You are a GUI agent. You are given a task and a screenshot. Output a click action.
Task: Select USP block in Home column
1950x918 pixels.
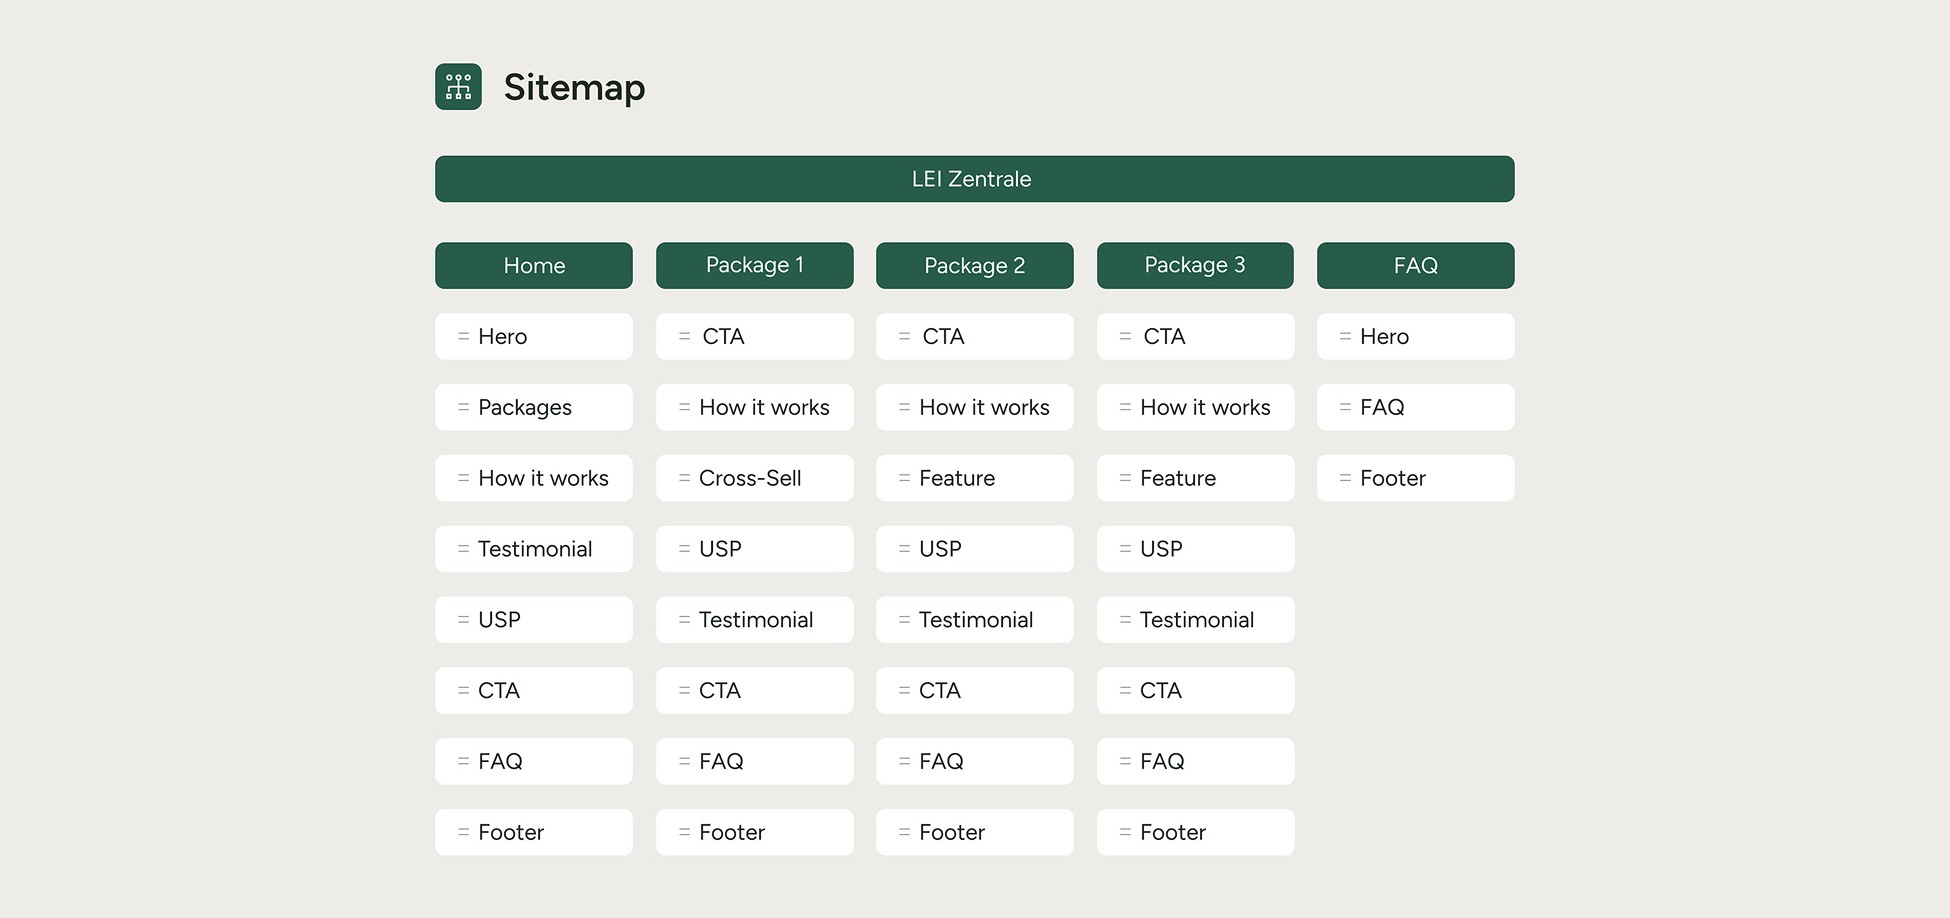click(x=534, y=620)
